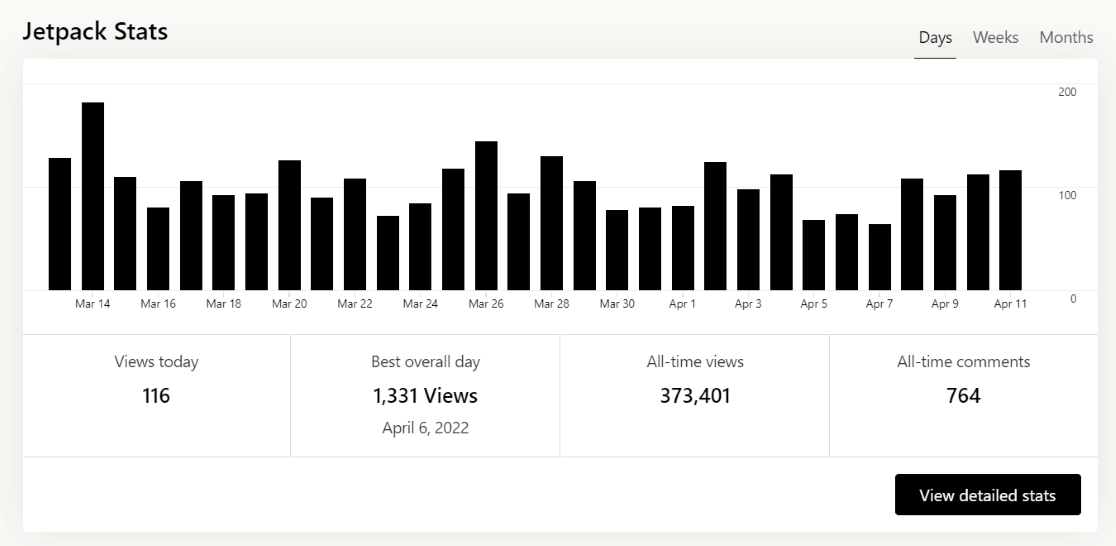This screenshot has width=1116, height=546.
Task: Select the last bar for Apr 11
Action: [x=1010, y=230]
